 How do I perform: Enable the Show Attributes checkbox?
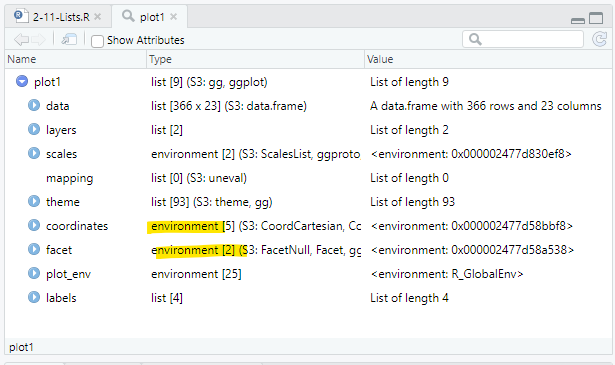point(97,41)
